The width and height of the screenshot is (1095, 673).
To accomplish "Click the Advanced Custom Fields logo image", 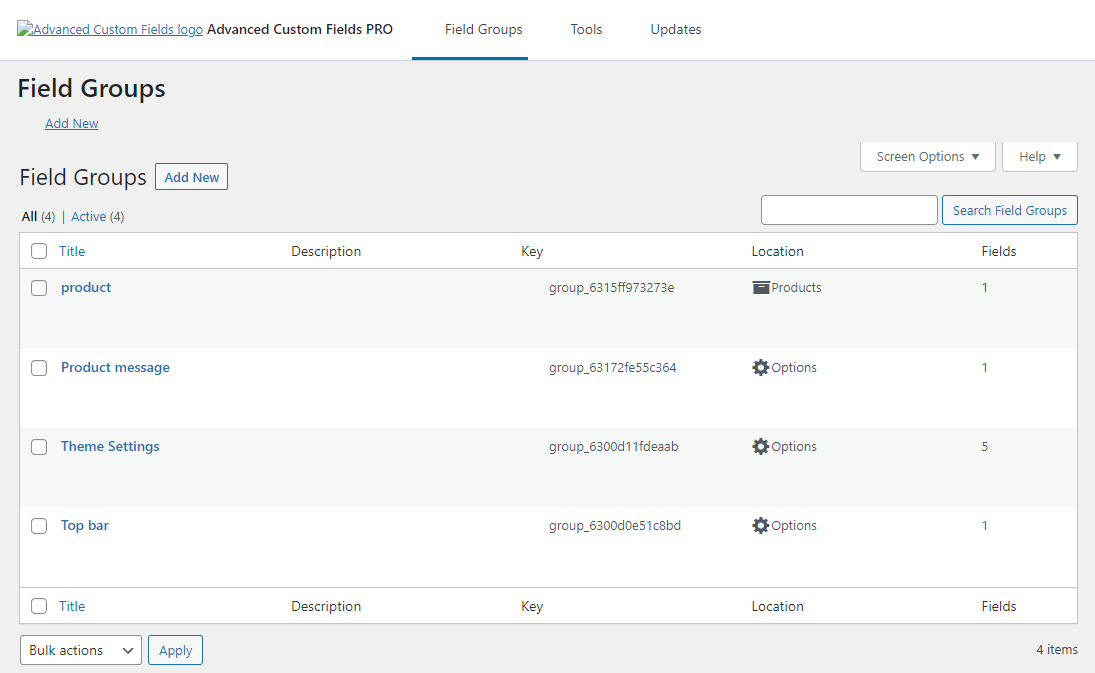I will click(x=110, y=29).
